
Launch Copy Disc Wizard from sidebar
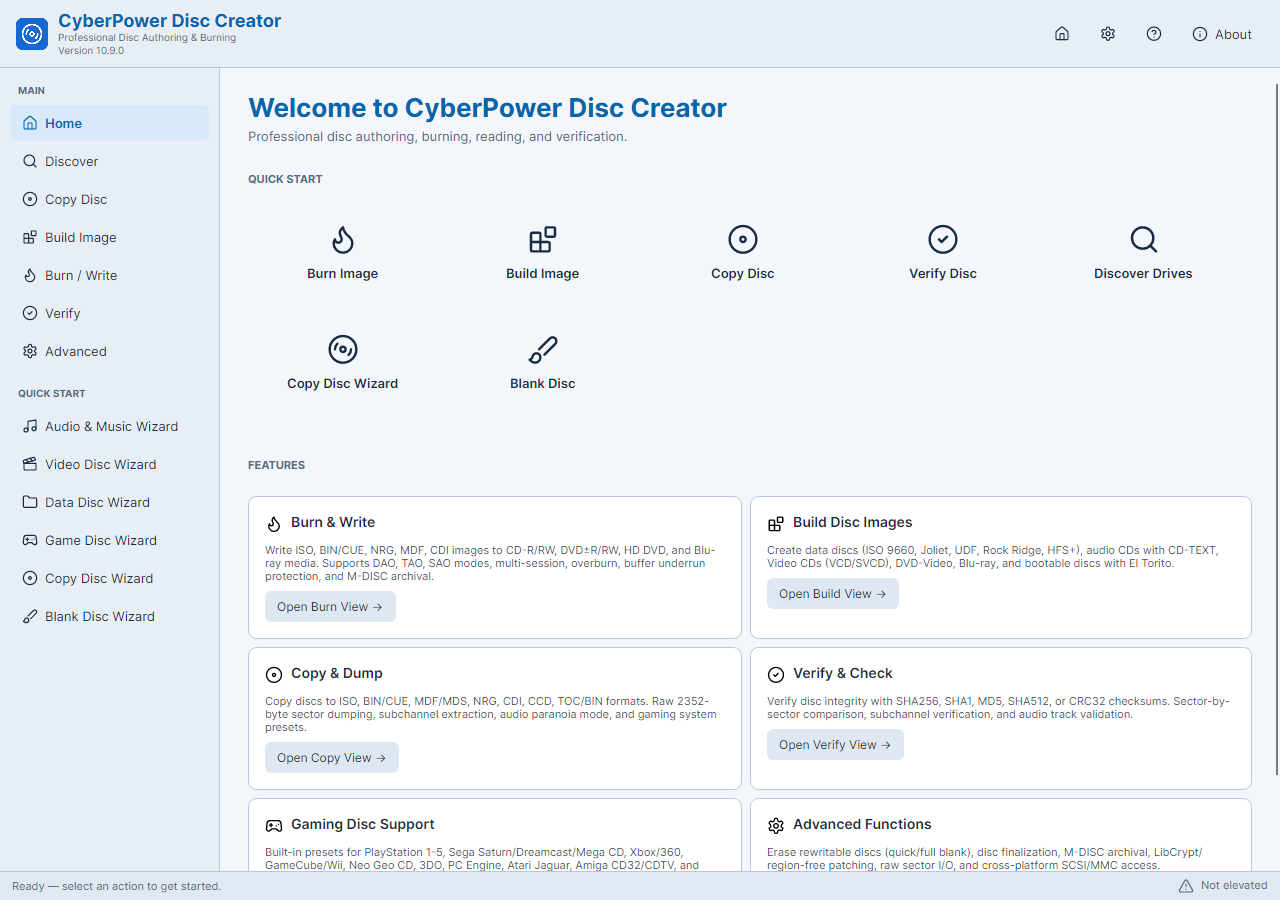click(110, 578)
